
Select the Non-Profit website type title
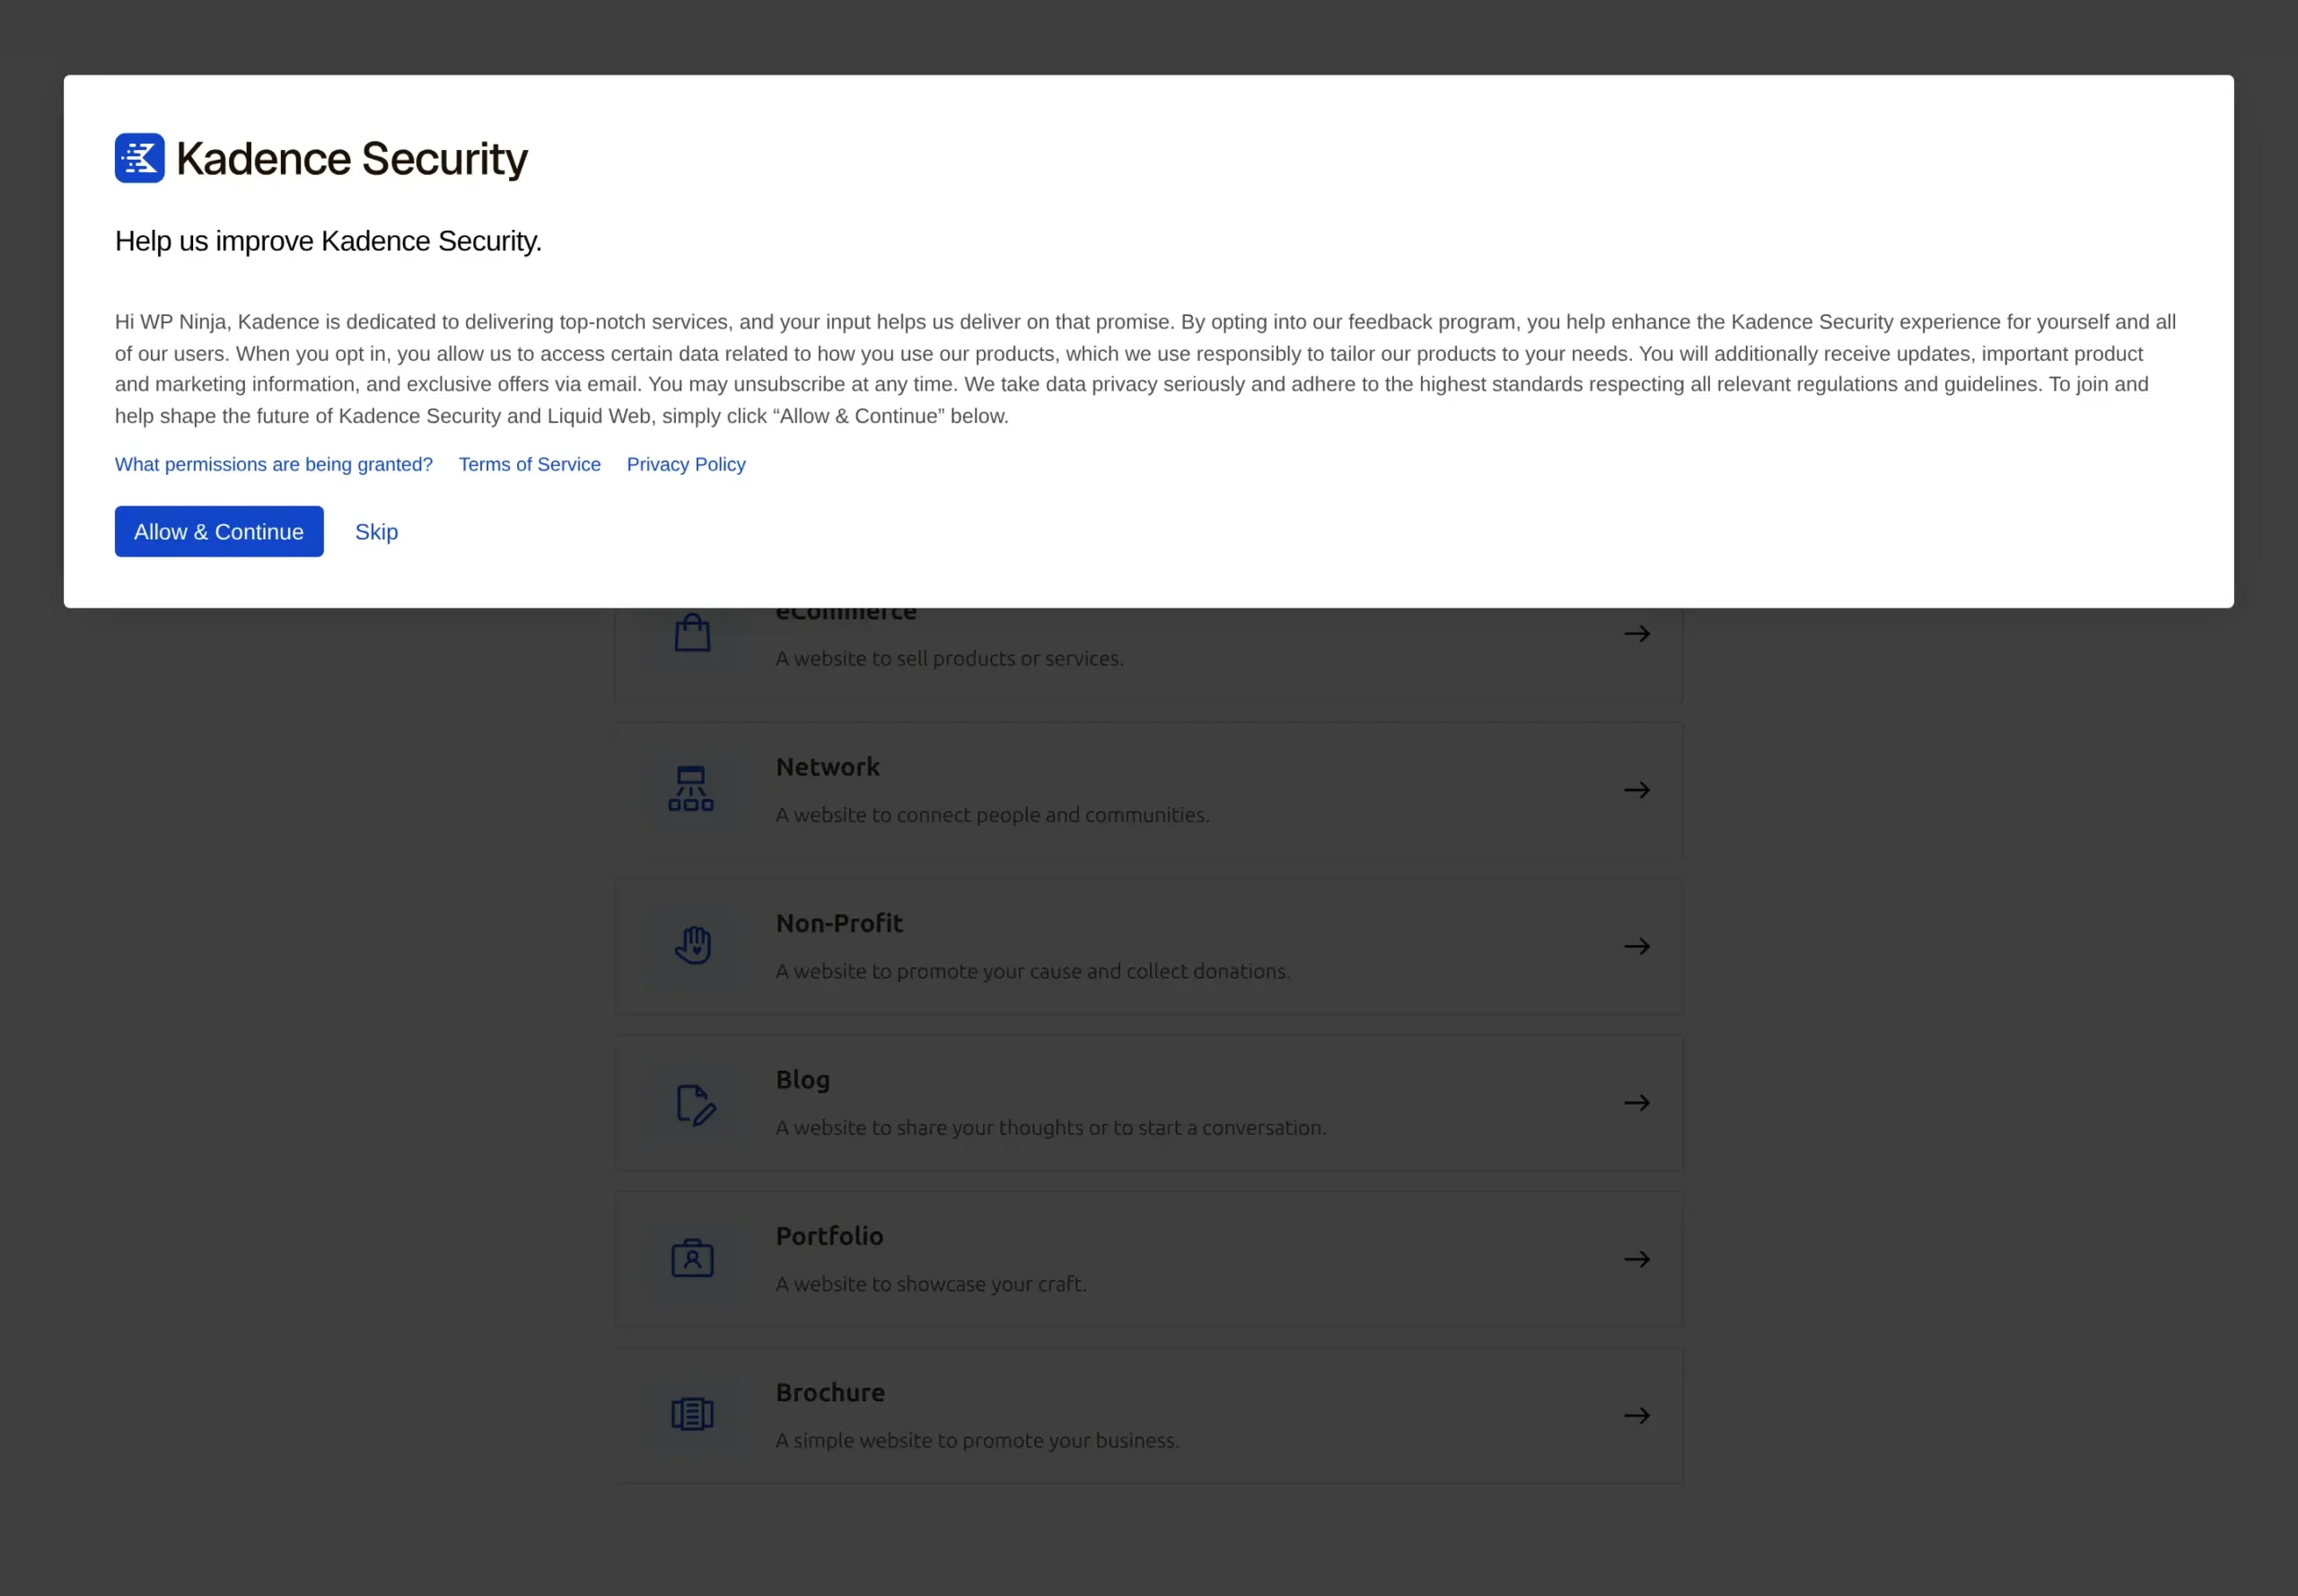[x=839, y=923]
